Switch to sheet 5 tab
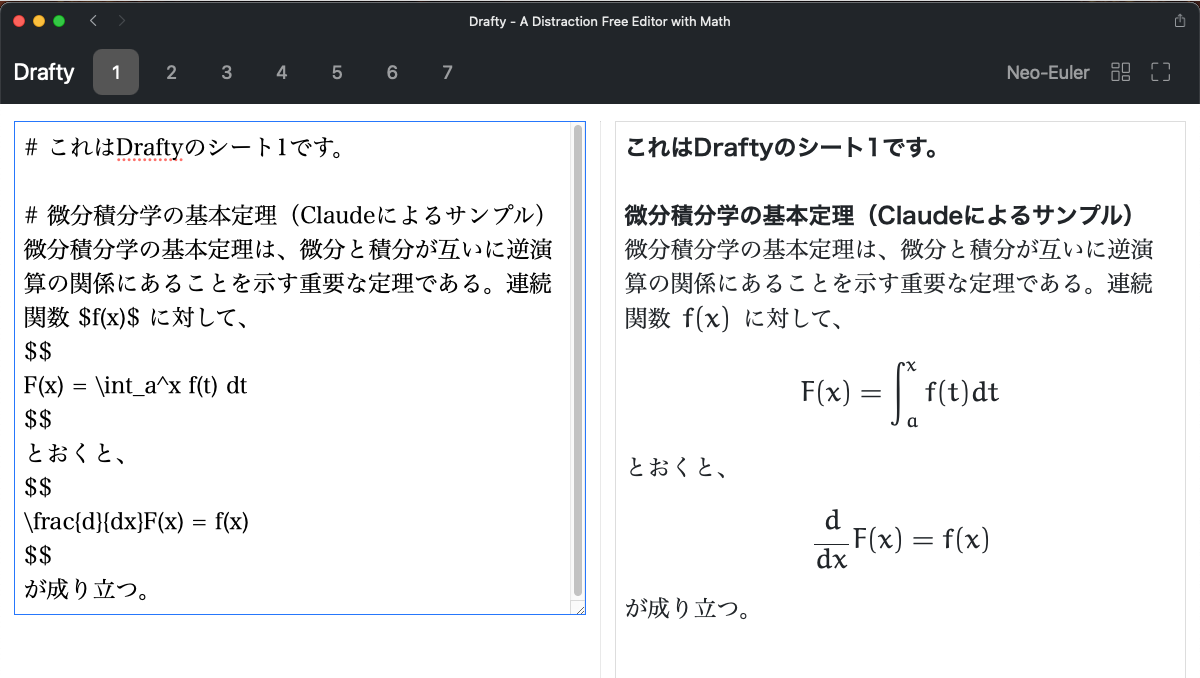The height and width of the screenshot is (678, 1200). pyautogui.click(x=337, y=72)
